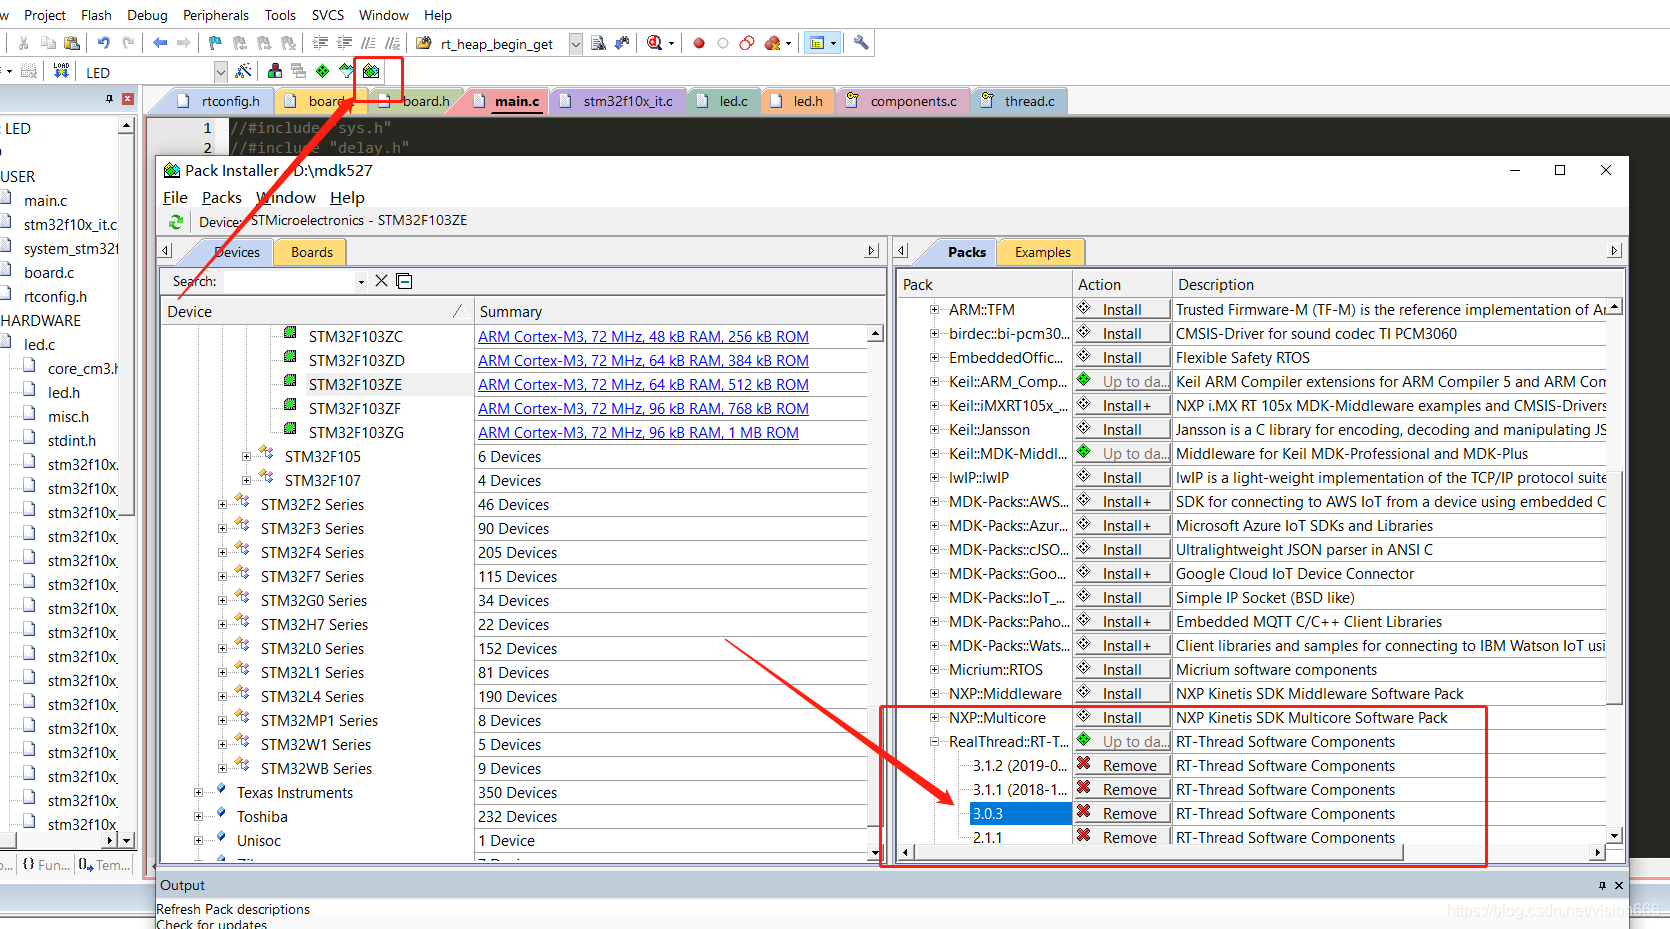Expand ARM::TFM pack node
1670x929 pixels.
[934, 310]
